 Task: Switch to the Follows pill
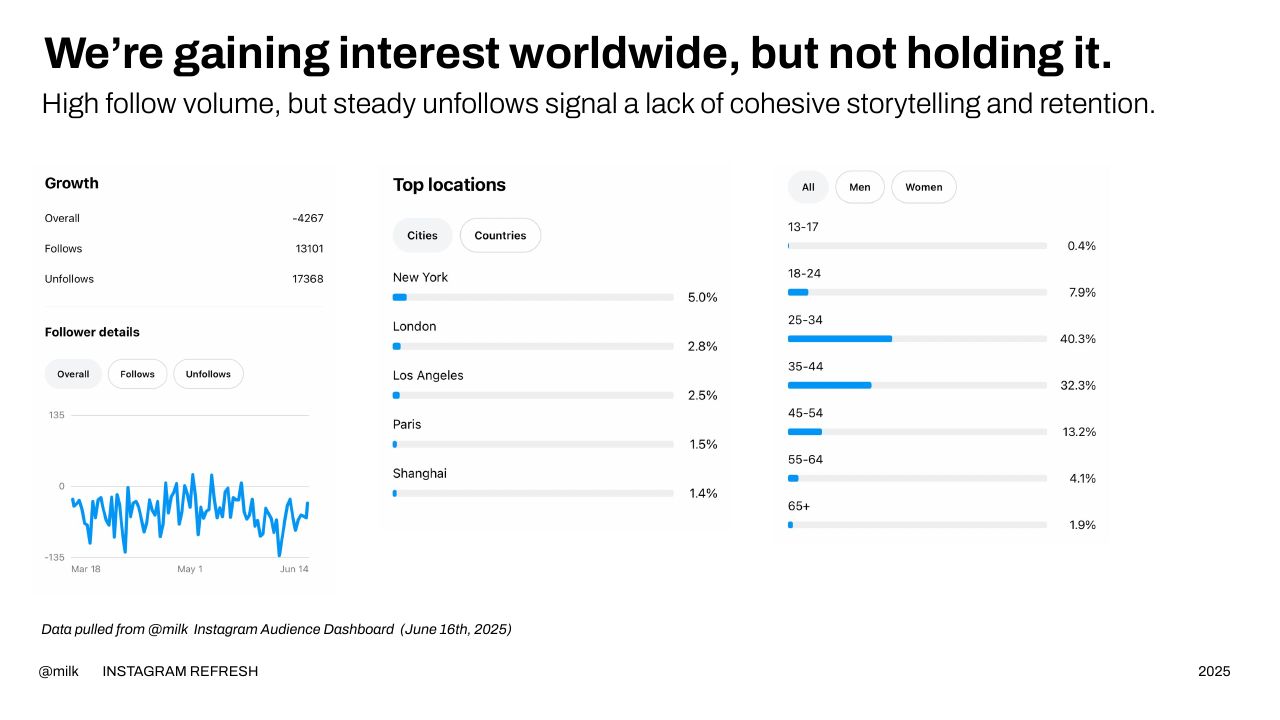pyautogui.click(x=138, y=374)
